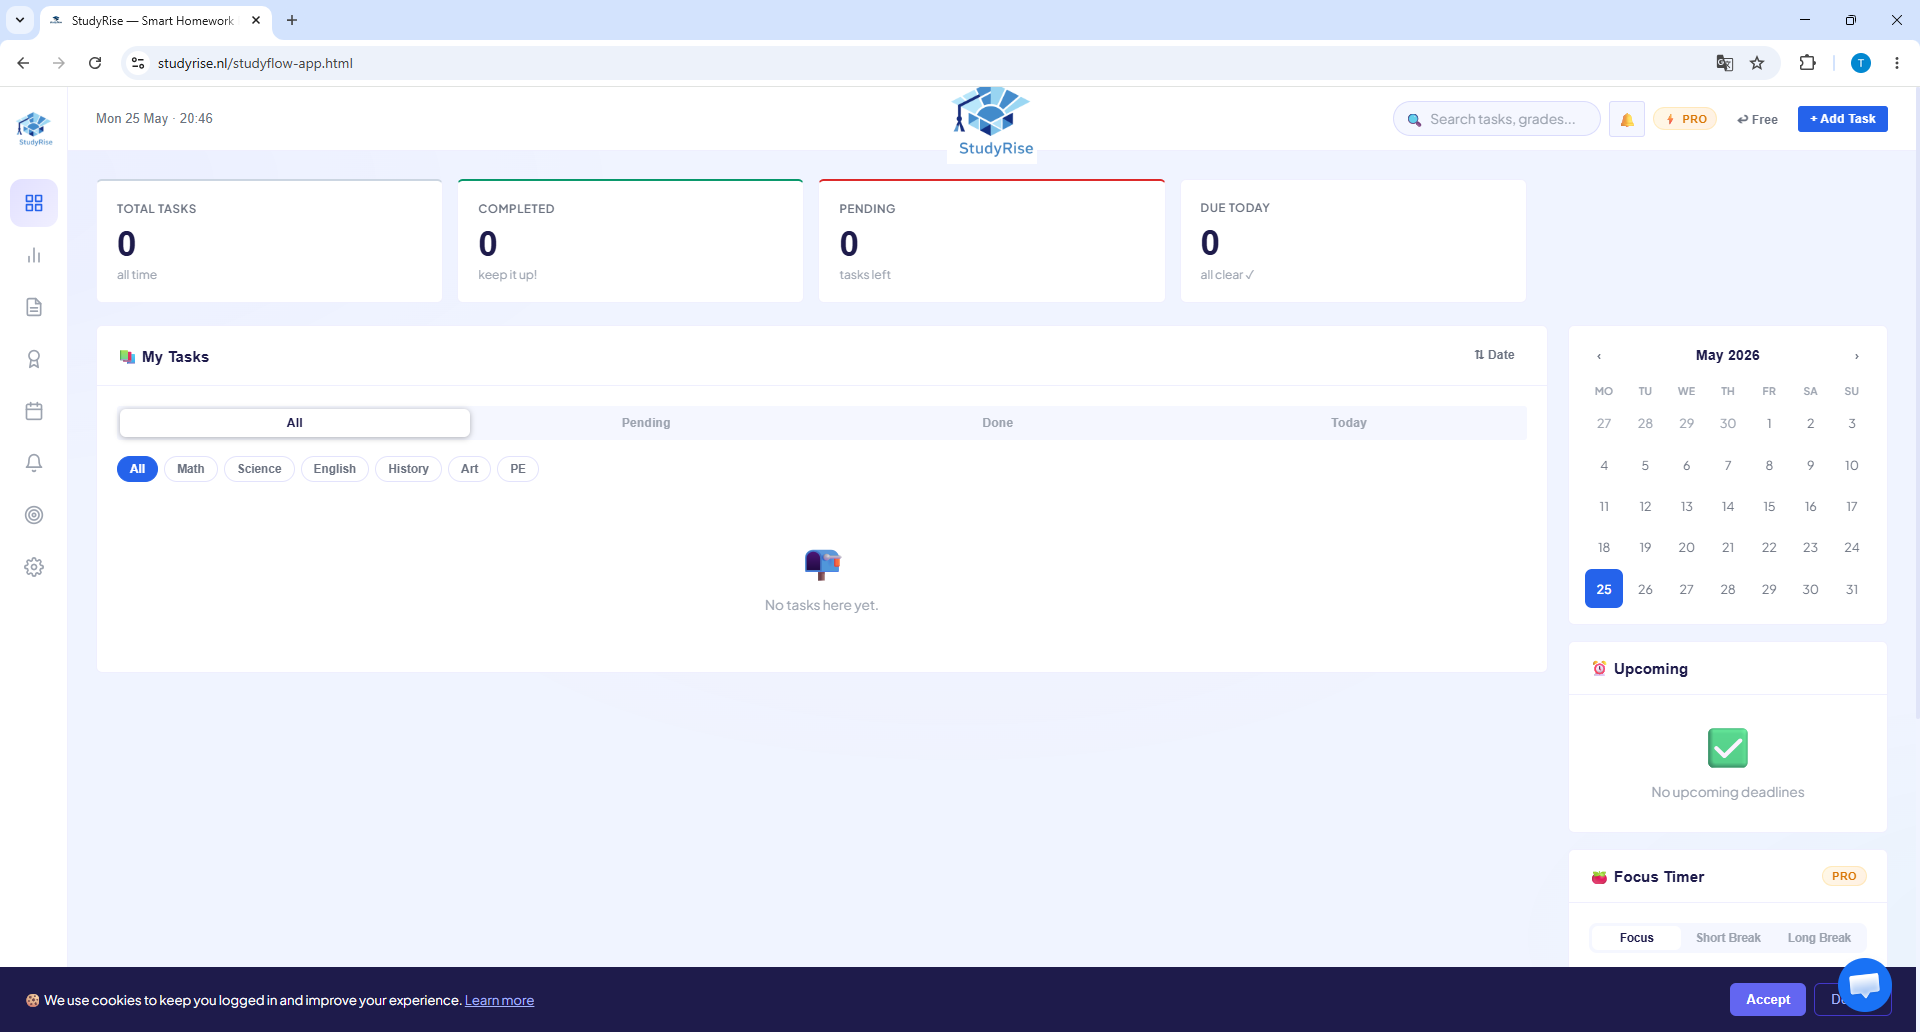Click the 'No upcoming deadlines' text

pos(1728,792)
